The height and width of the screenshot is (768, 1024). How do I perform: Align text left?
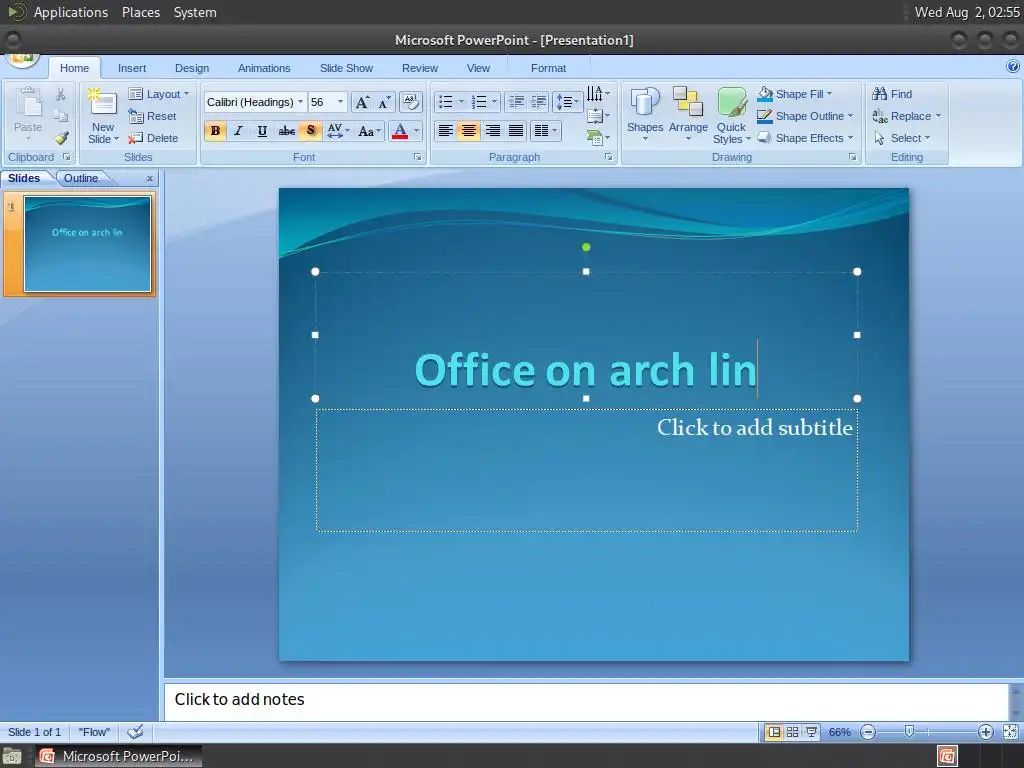tap(445, 131)
